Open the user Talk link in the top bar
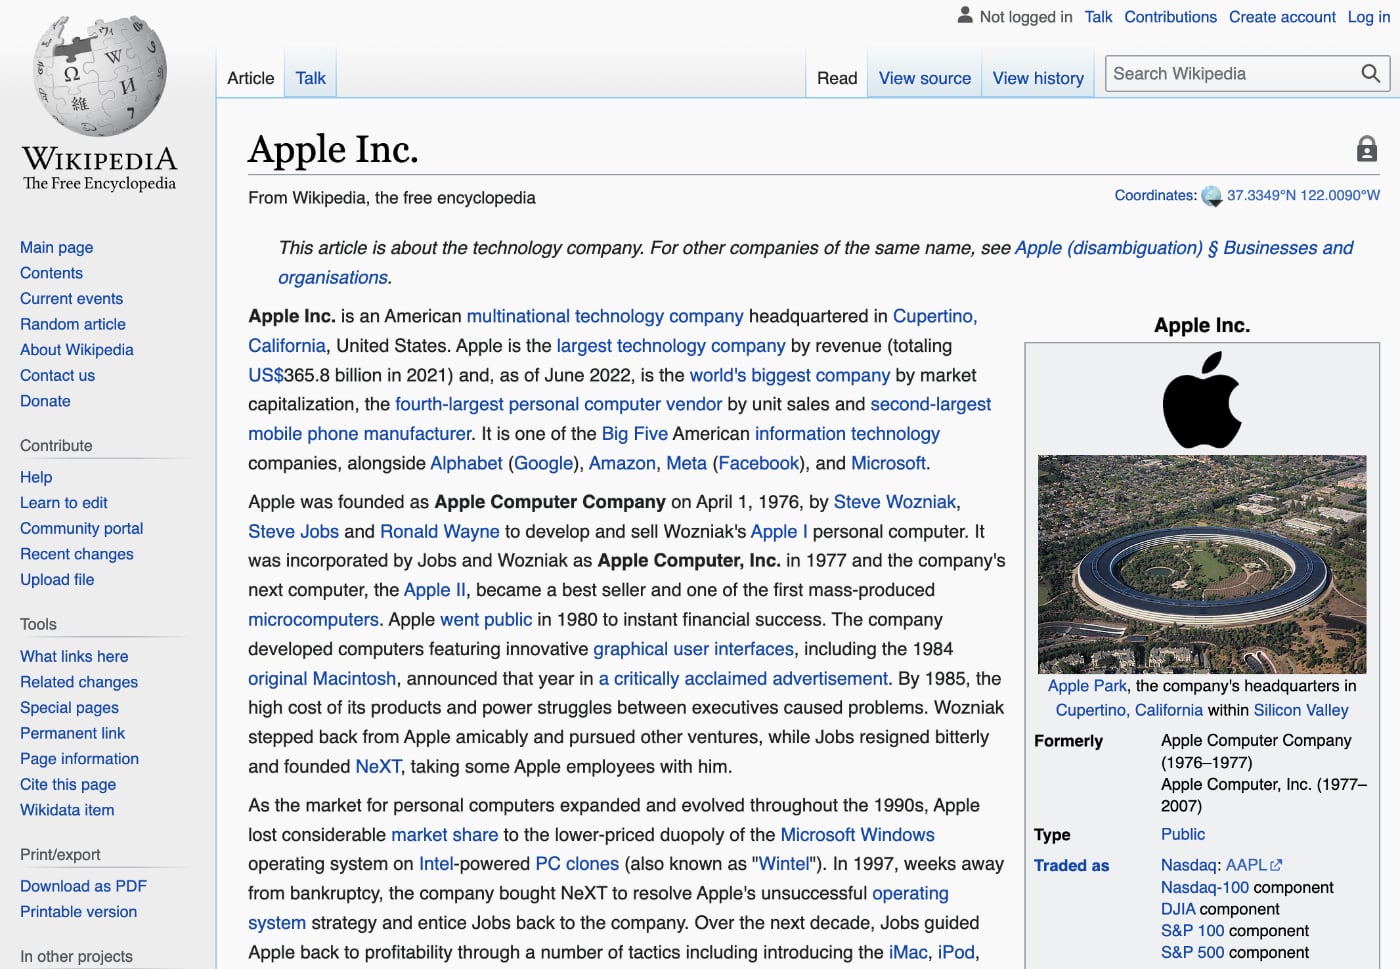This screenshot has width=1400, height=969. point(1098,17)
